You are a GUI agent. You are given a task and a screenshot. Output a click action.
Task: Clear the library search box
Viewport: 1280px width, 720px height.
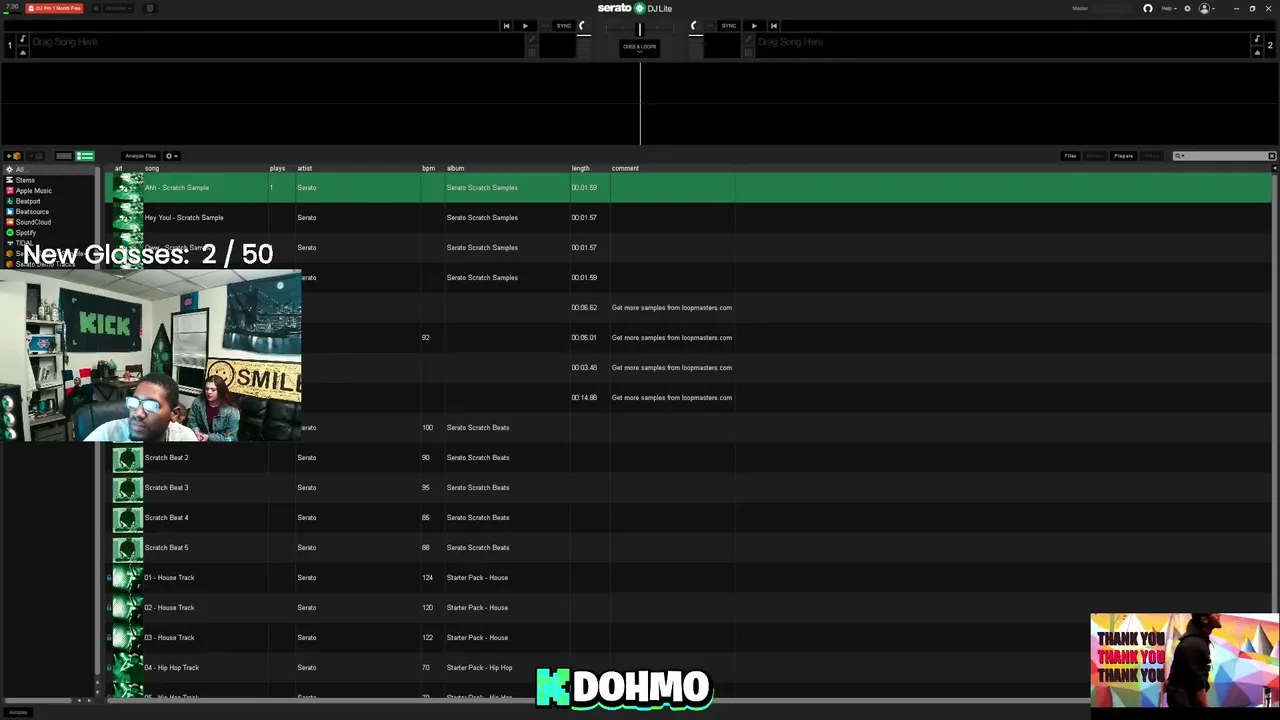(x=1272, y=156)
